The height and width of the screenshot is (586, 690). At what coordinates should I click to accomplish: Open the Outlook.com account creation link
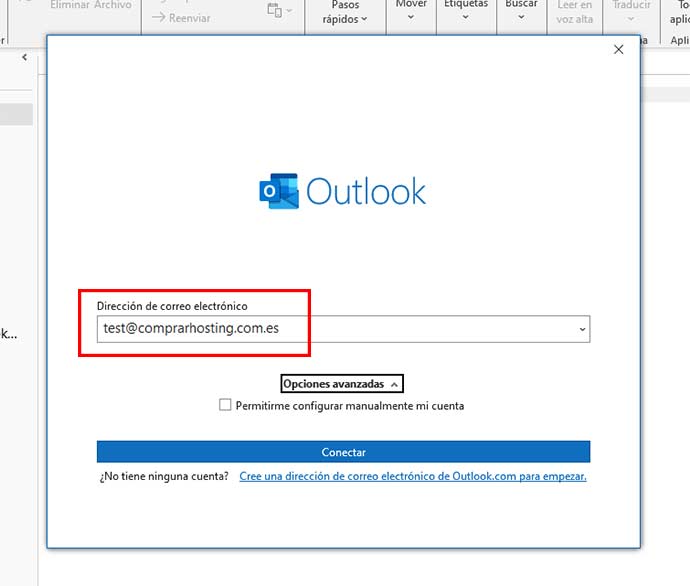point(413,476)
